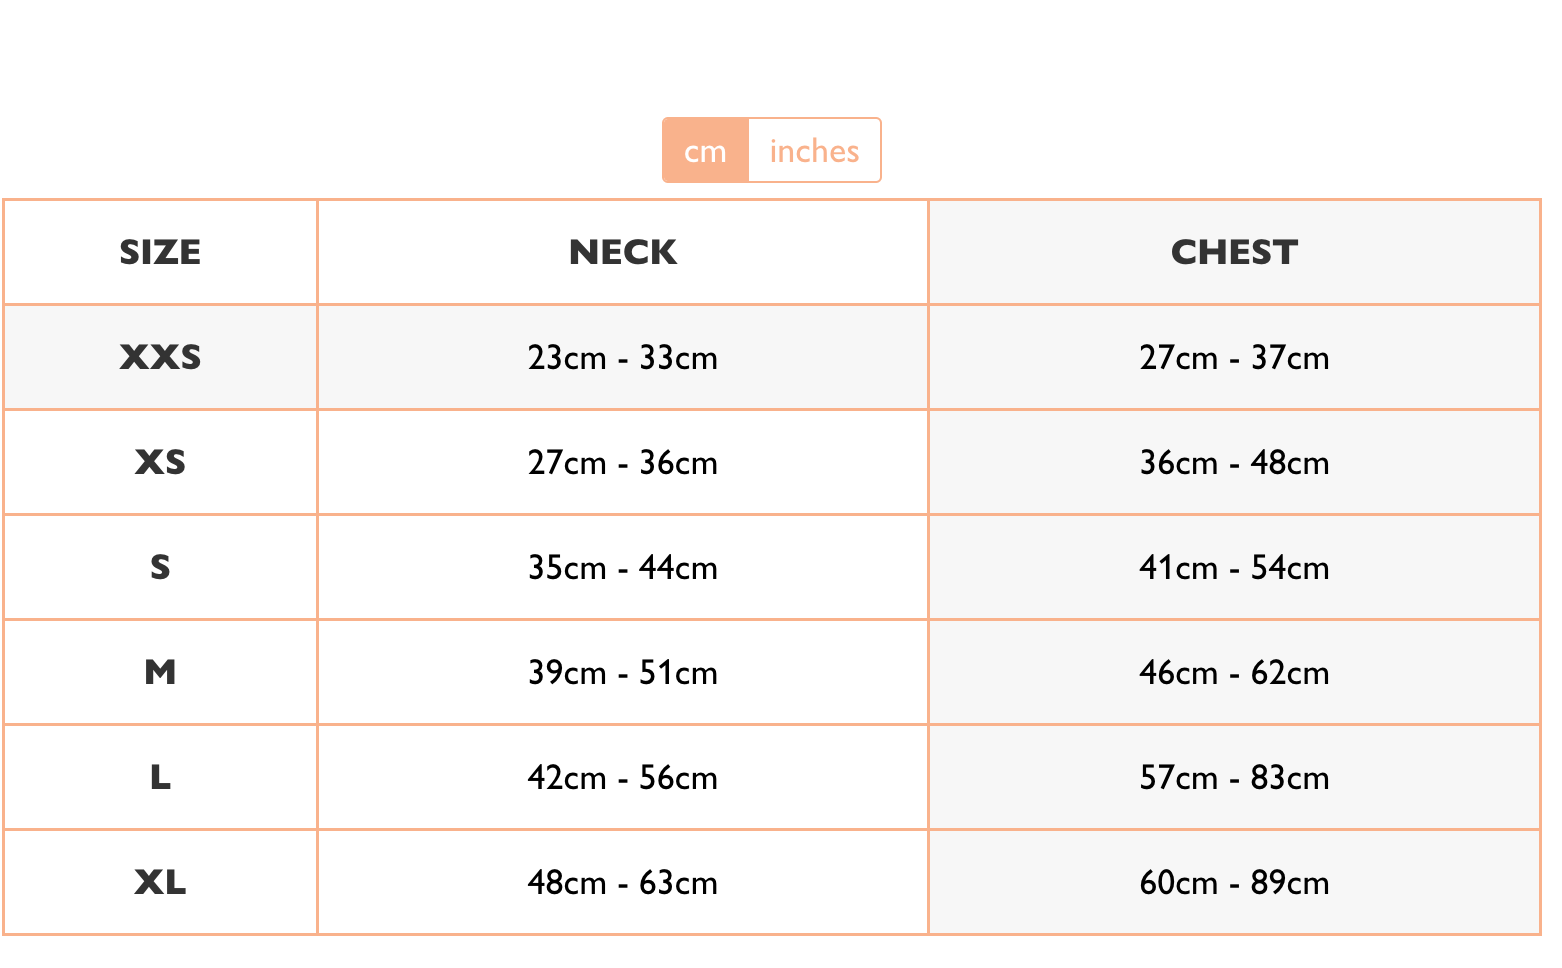The width and height of the screenshot is (1562, 968).
Task: Select the XXS size row label
Action: click(160, 357)
